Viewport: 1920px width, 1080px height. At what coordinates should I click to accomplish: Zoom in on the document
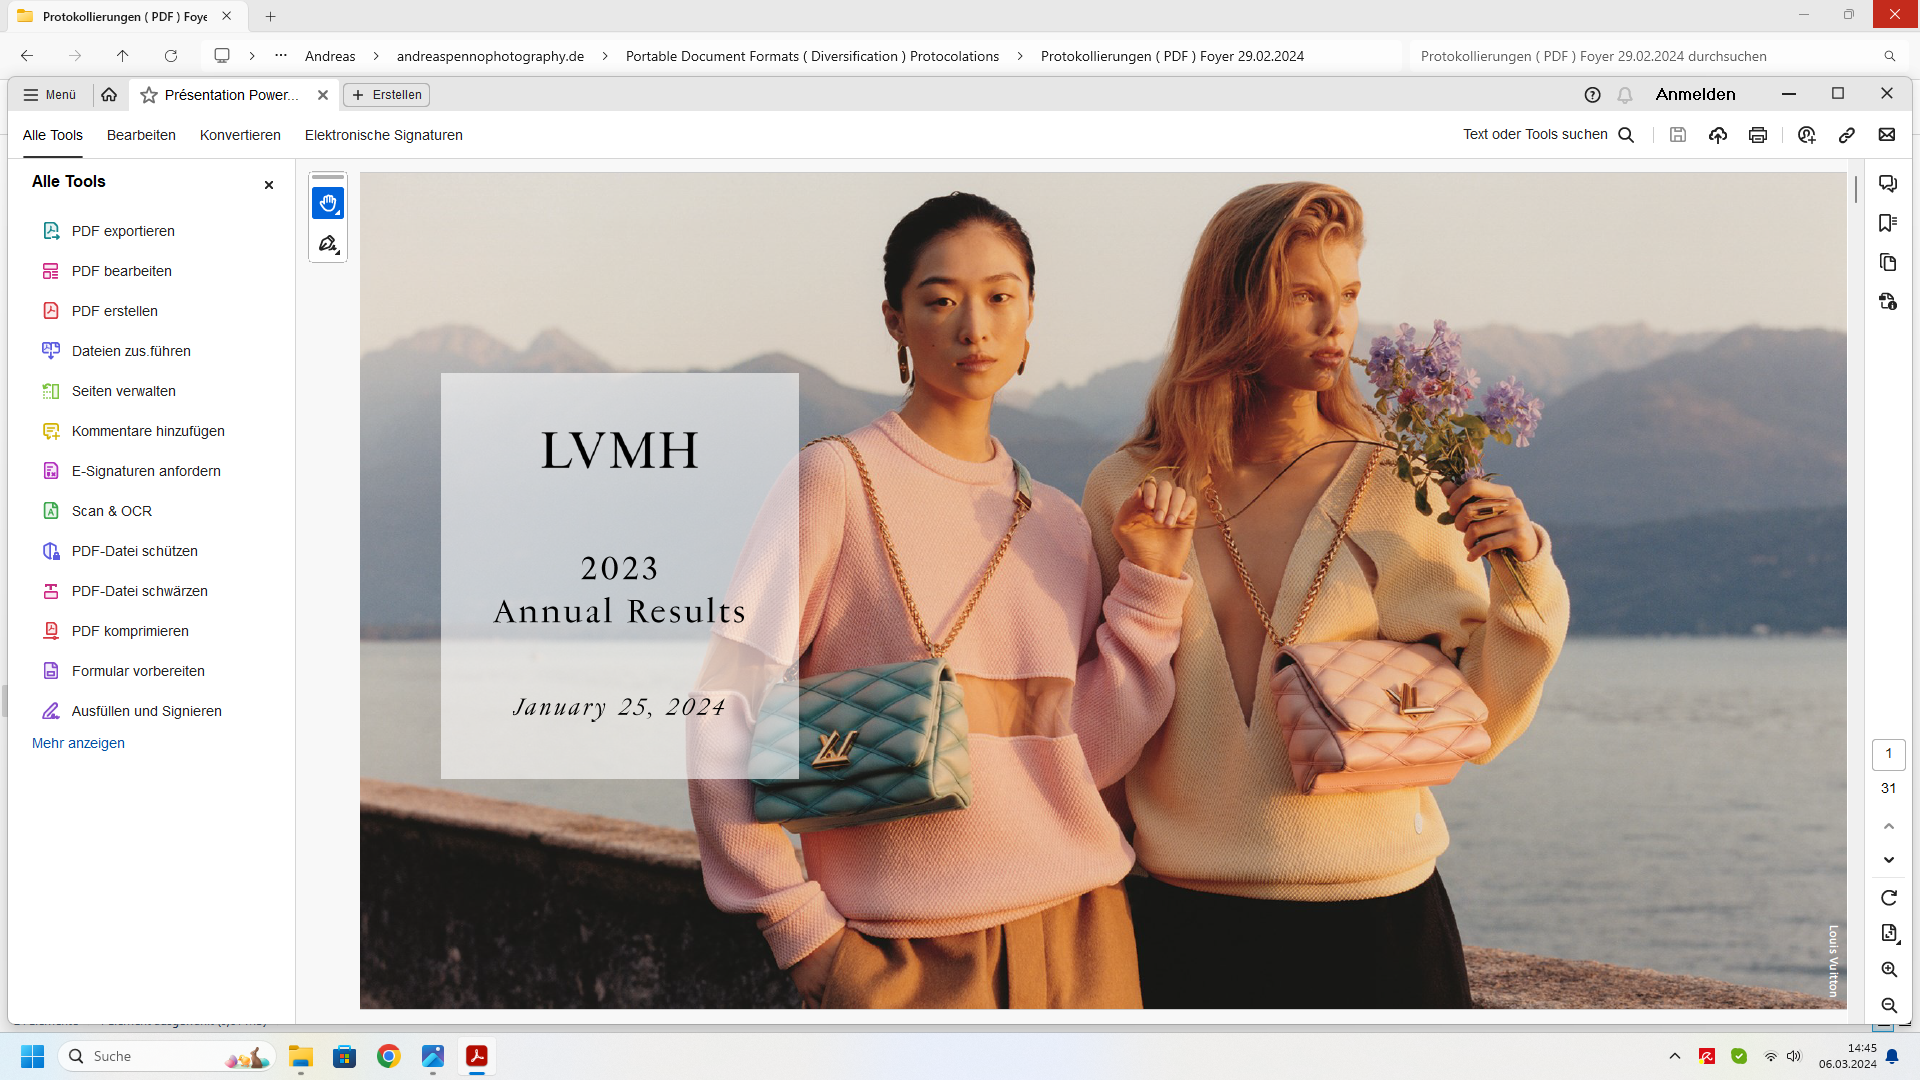pos(1889,969)
